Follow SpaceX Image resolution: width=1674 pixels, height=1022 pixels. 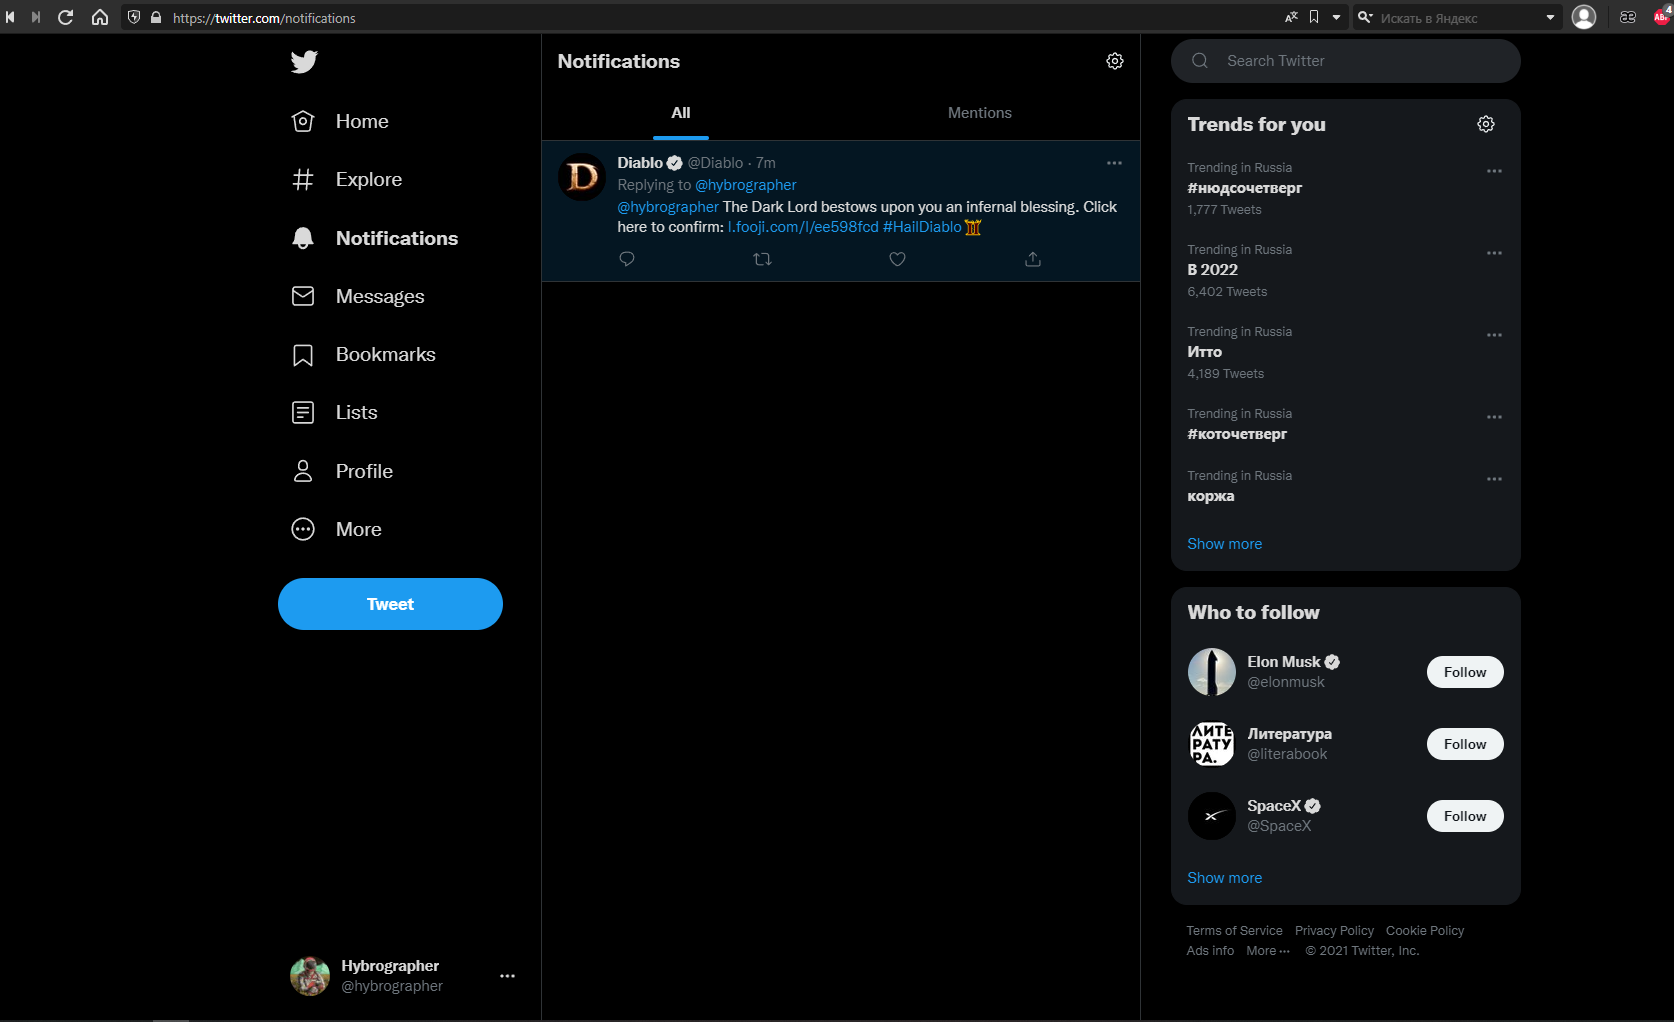[1465, 816]
